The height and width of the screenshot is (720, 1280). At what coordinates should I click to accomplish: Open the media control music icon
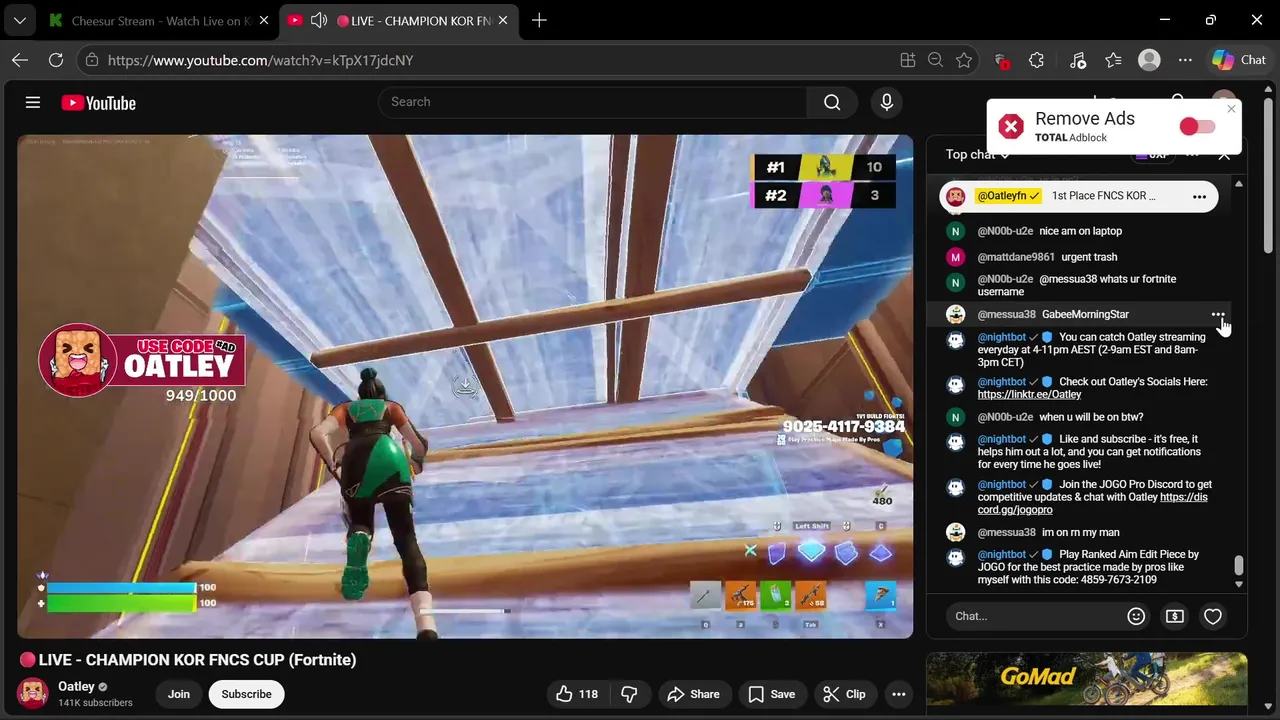(x=1077, y=60)
